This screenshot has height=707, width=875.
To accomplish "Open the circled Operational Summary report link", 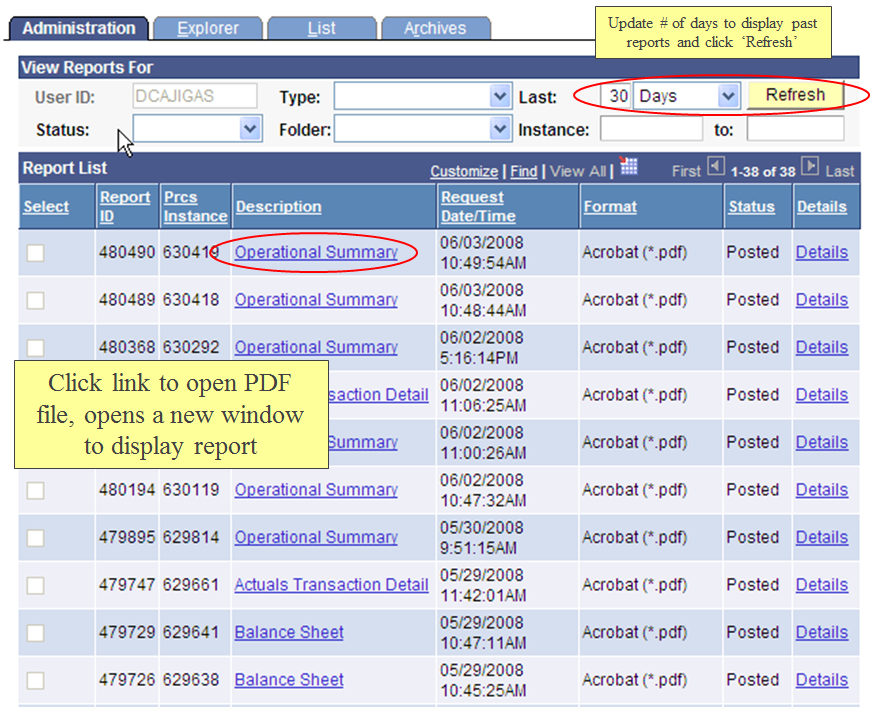I will [x=316, y=253].
